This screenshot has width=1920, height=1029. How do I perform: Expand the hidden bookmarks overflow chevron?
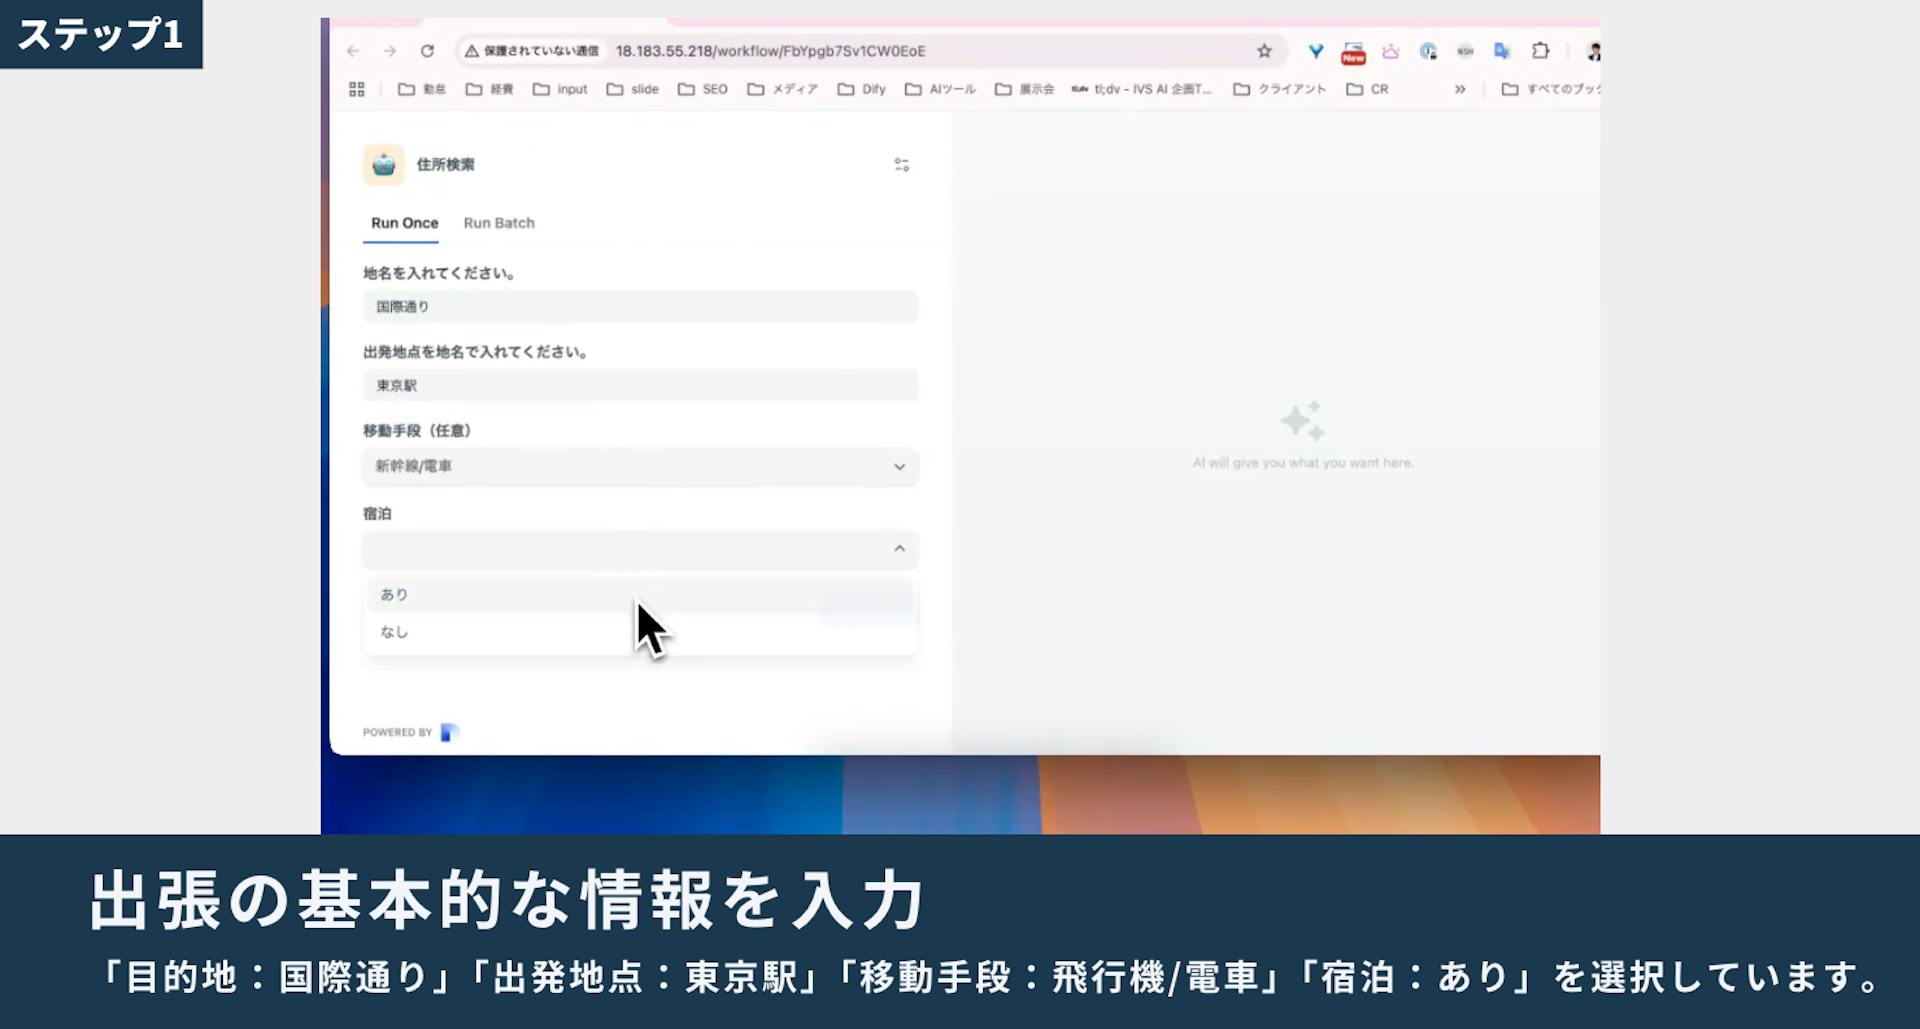pyautogui.click(x=1459, y=88)
